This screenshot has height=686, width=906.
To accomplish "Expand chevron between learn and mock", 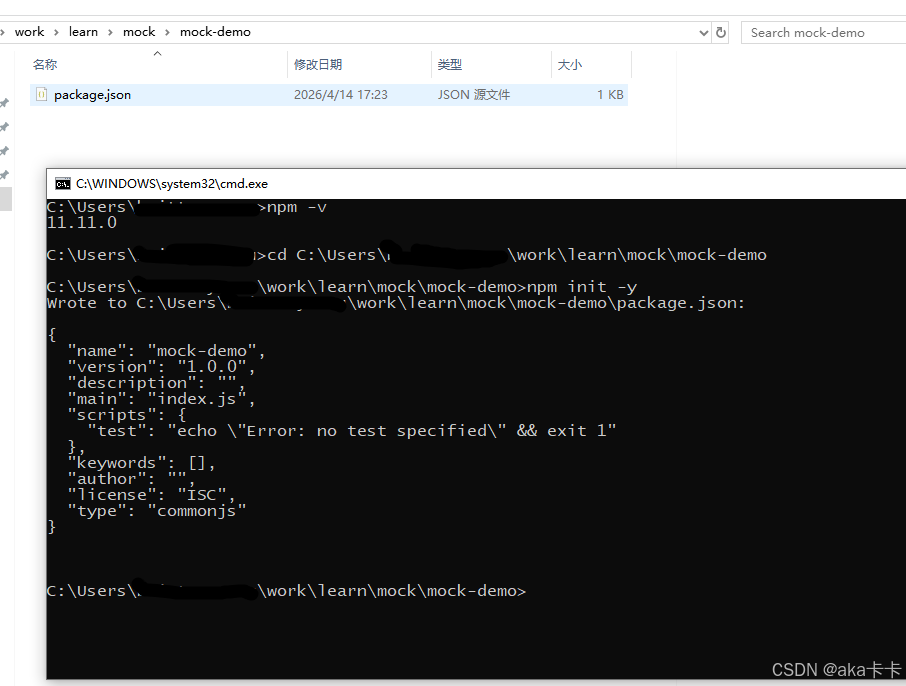I will (x=110, y=32).
